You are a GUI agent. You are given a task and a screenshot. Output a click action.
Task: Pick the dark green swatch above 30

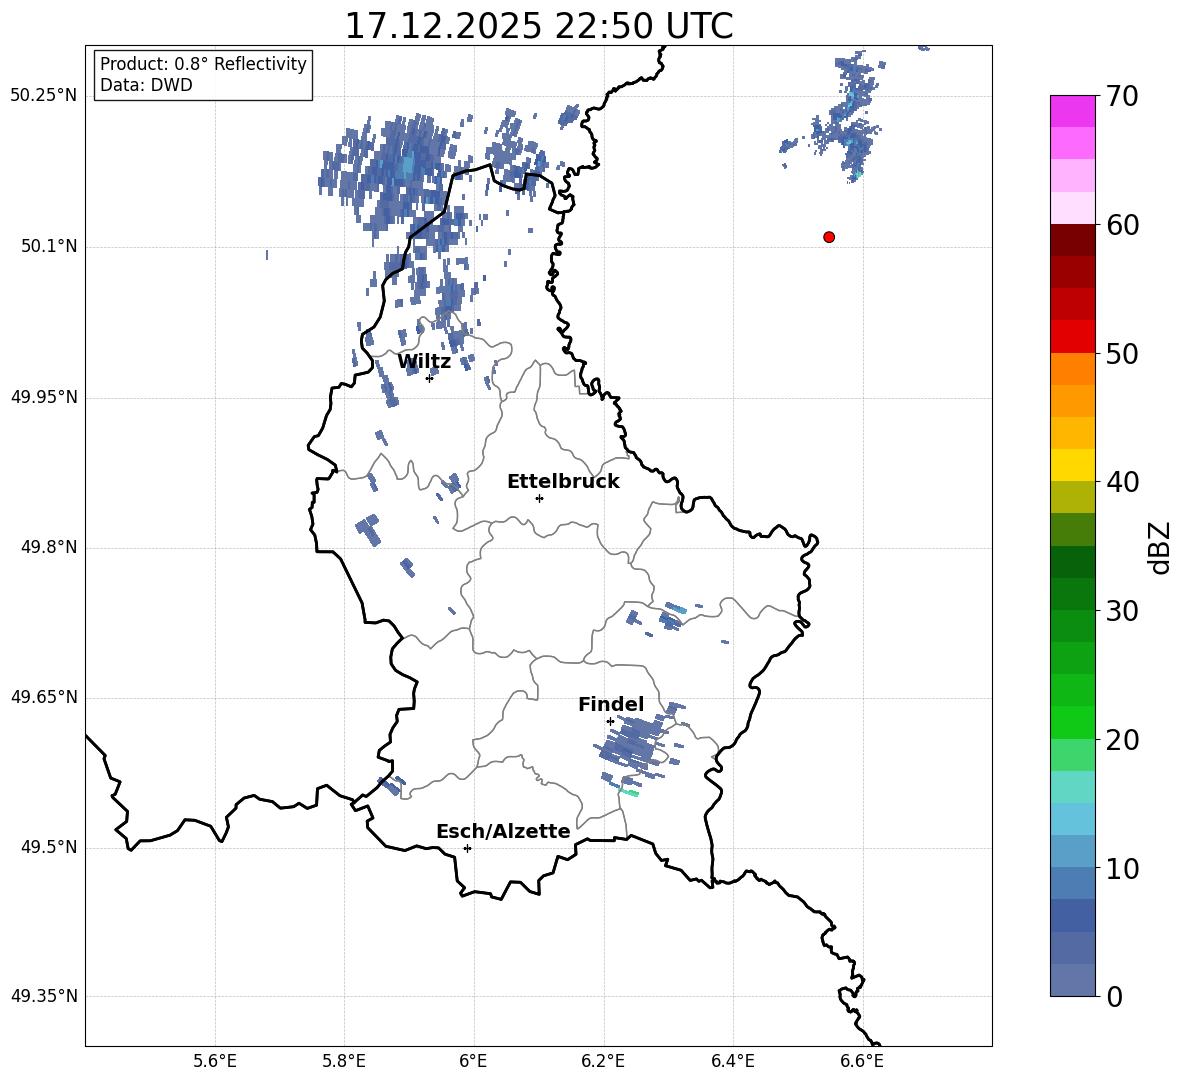pos(1073,594)
